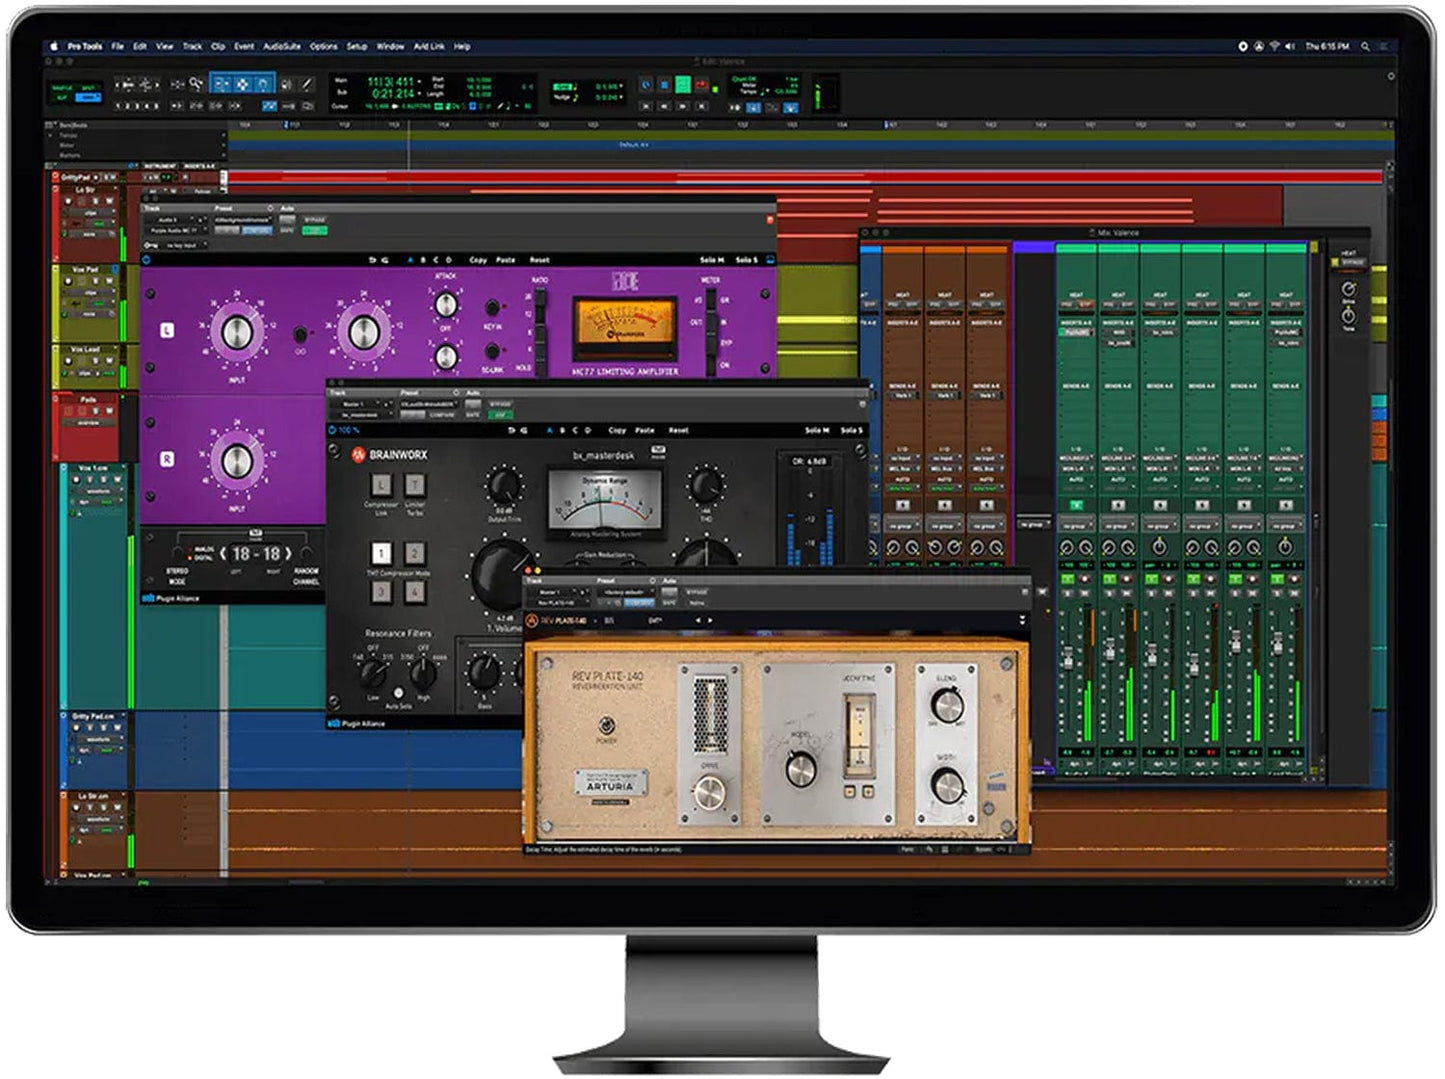Viewport: 1445px width, 1079px height.
Task: Select the Zoomer tool in the toolbar
Action: [196, 84]
